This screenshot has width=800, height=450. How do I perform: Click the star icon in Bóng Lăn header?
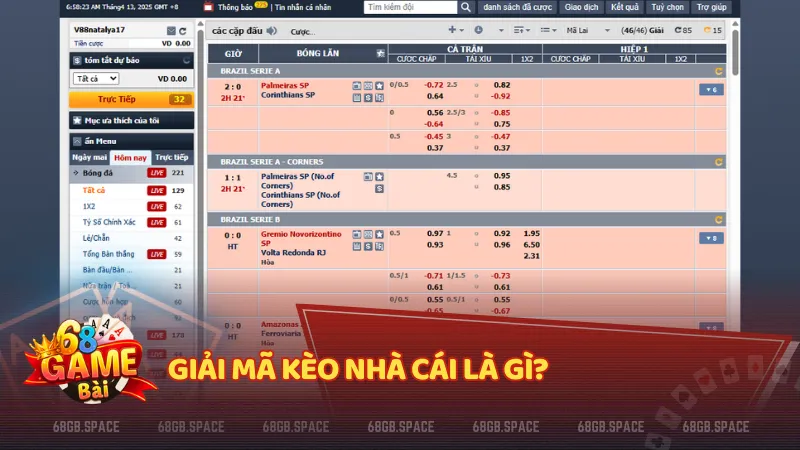coord(379,53)
